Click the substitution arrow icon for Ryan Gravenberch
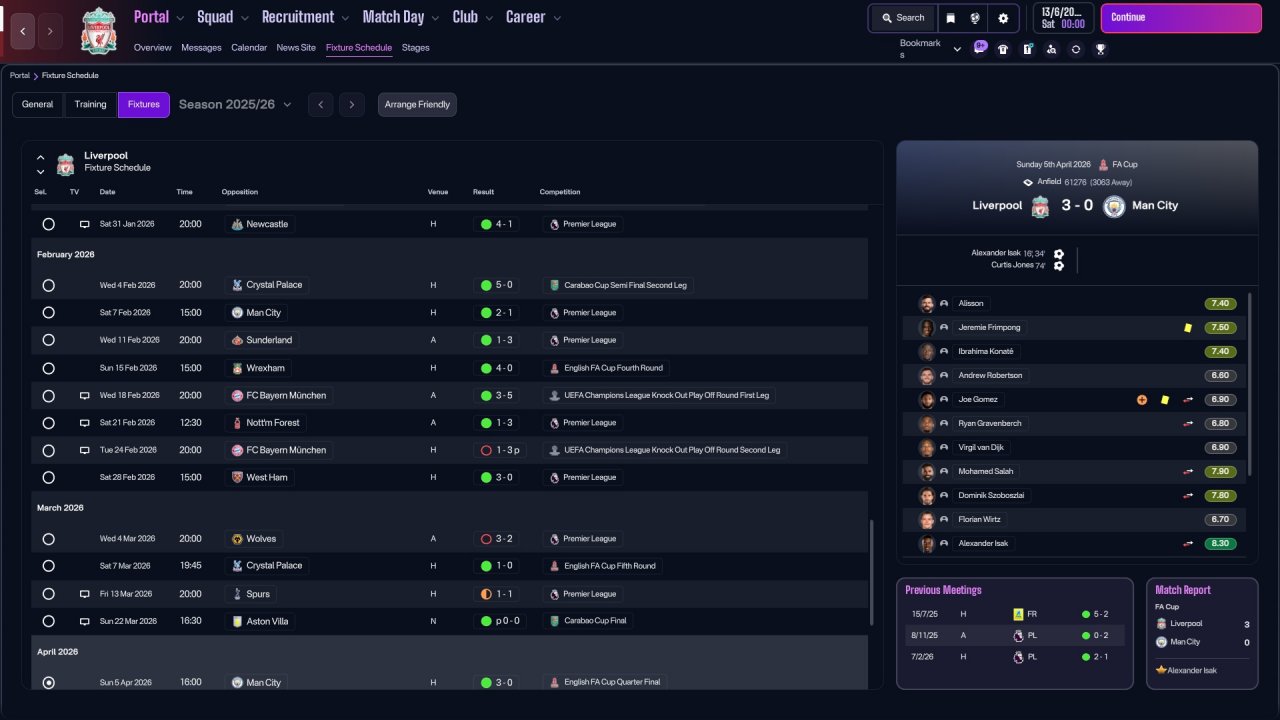1280x720 pixels. pyautogui.click(x=1188, y=423)
